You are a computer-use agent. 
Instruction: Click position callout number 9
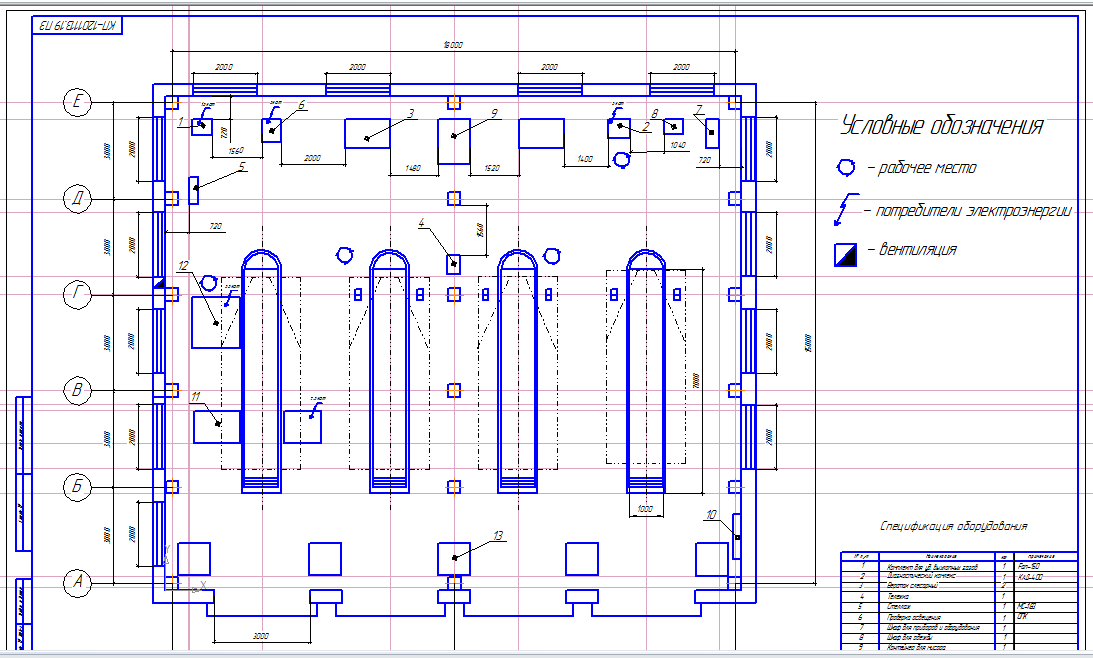(x=494, y=113)
